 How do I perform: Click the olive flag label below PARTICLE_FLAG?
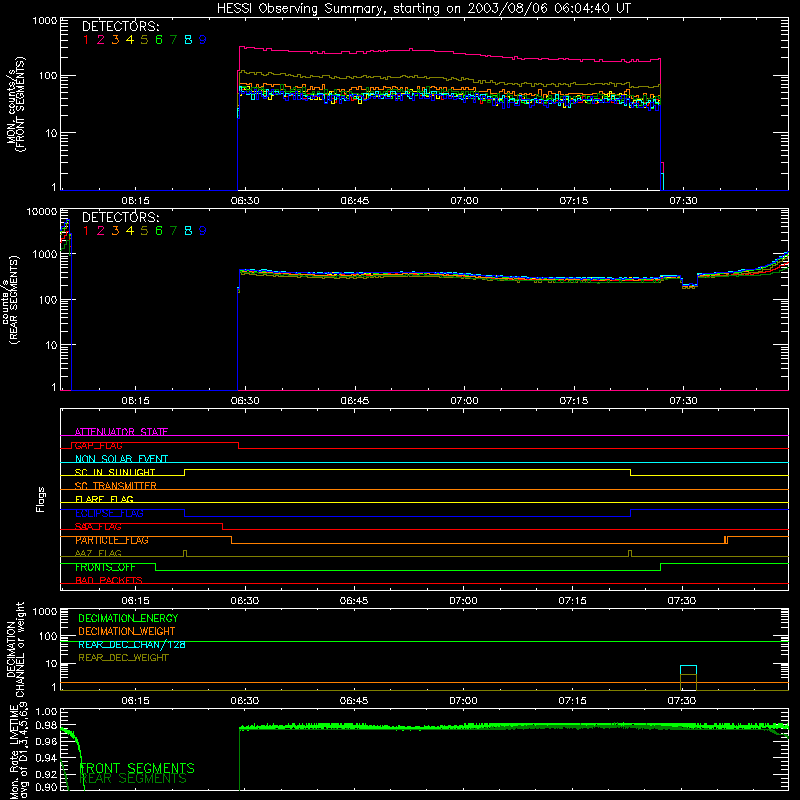[x=98, y=554]
